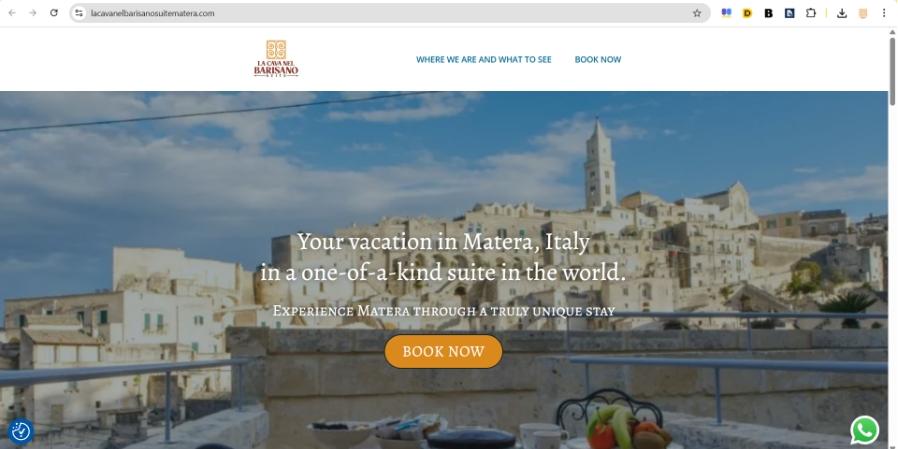This screenshot has width=898, height=449.
Task: Click the page vertical scrollbar thumb
Action: pyautogui.click(x=892, y=71)
